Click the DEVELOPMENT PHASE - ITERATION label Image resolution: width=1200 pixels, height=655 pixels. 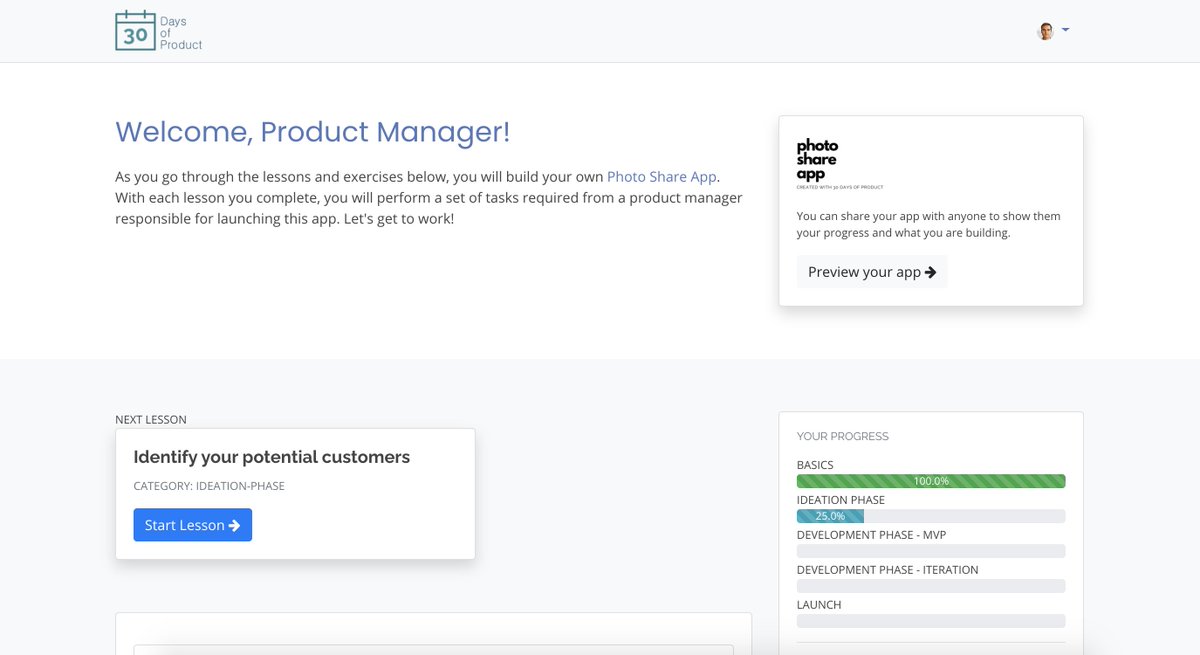pyautogui.click(x=888, y=570)
